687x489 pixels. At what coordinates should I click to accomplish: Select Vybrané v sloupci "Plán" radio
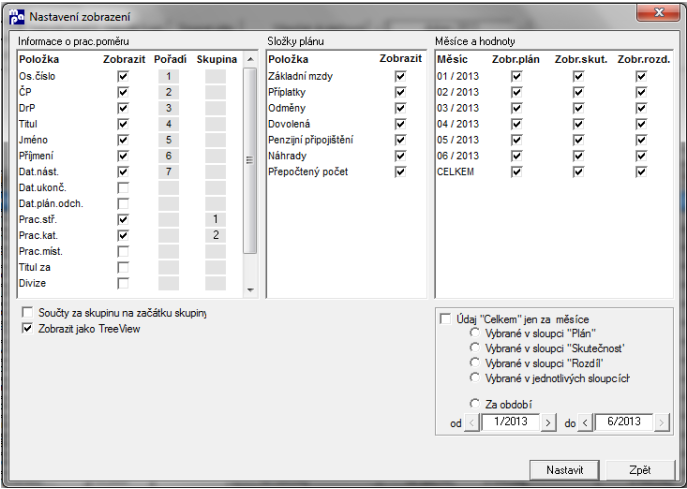(x=475, y=333)
